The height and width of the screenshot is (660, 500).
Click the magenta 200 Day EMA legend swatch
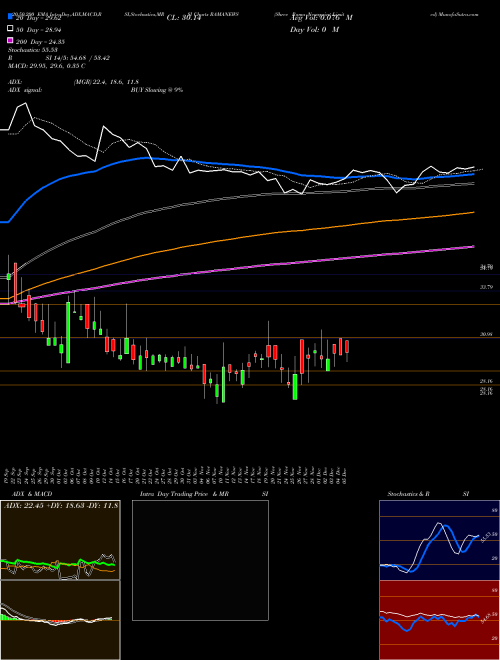(x=10, y=40)
